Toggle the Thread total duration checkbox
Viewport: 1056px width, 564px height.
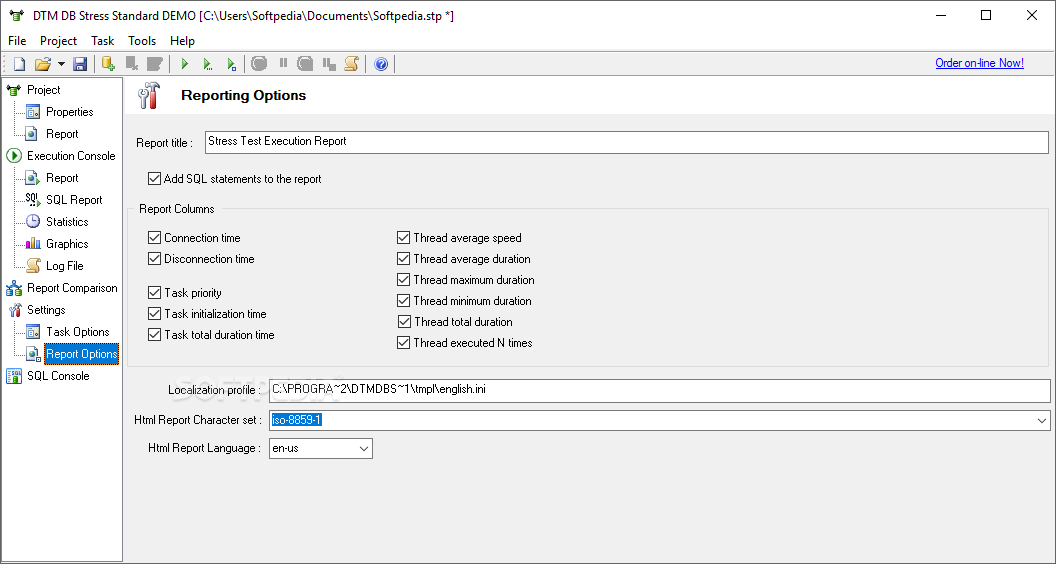pyautogui.click(x=404, y=321)
